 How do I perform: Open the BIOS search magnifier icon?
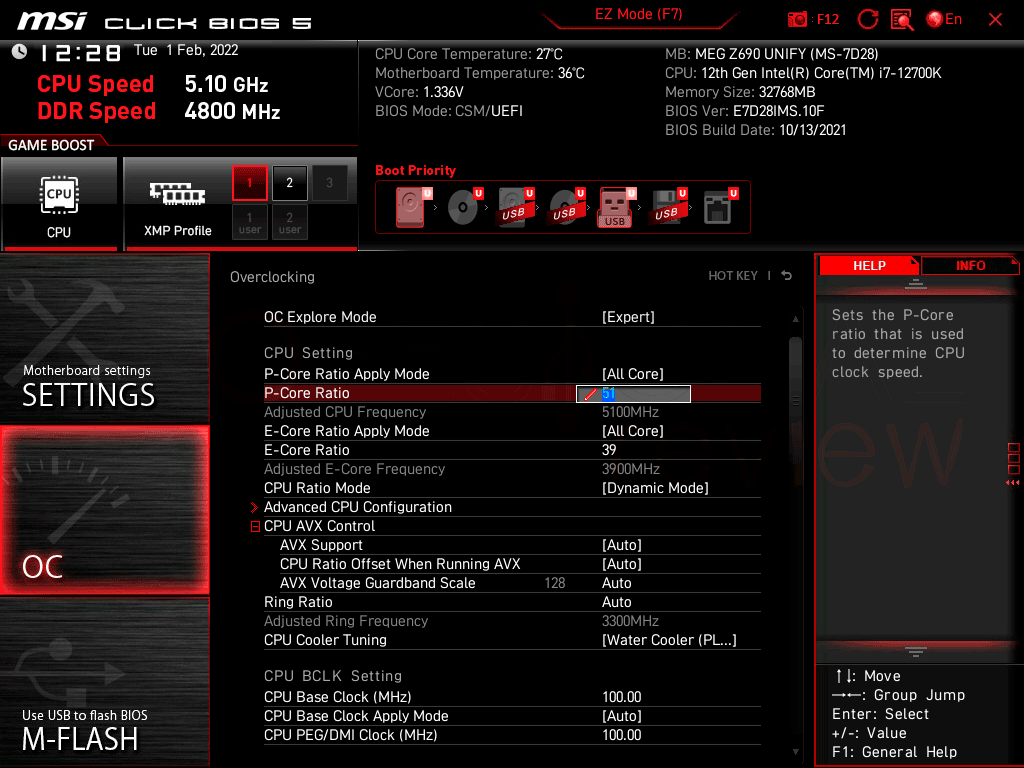pos(902,19)
